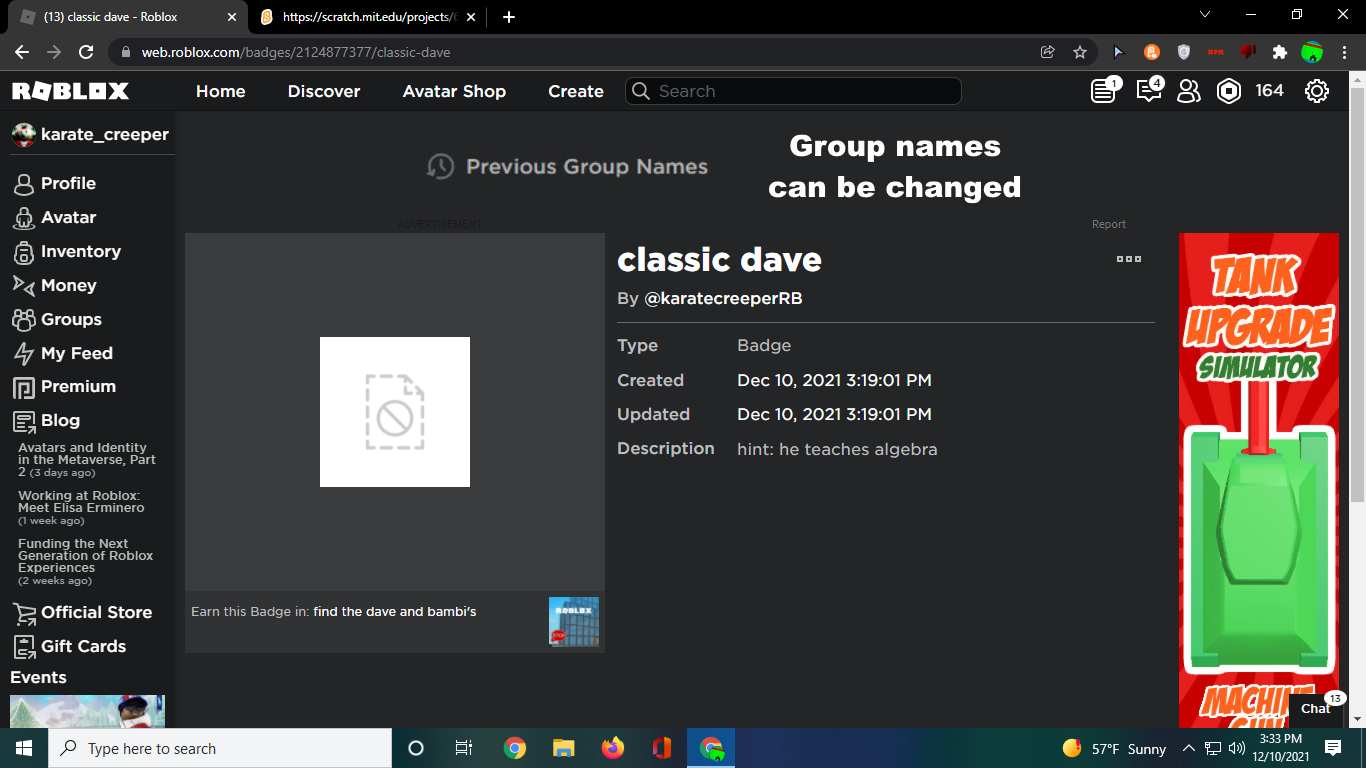Image resolution: width=1366 pixels, height=768 pixels.
Task: Open the Messages icon with badge 4
Action: tap(1148, 91)
